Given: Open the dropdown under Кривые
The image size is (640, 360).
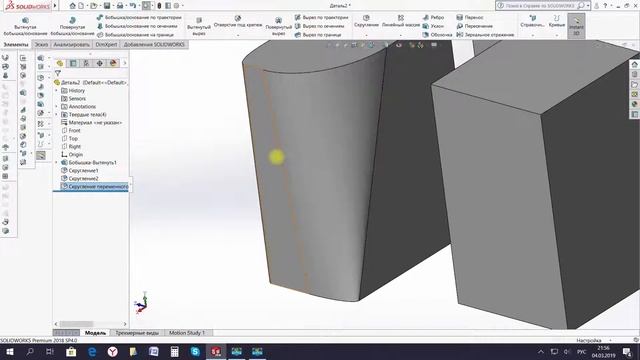Looking at the screenshot, I should pyautogui.click(x=557, y=35).
